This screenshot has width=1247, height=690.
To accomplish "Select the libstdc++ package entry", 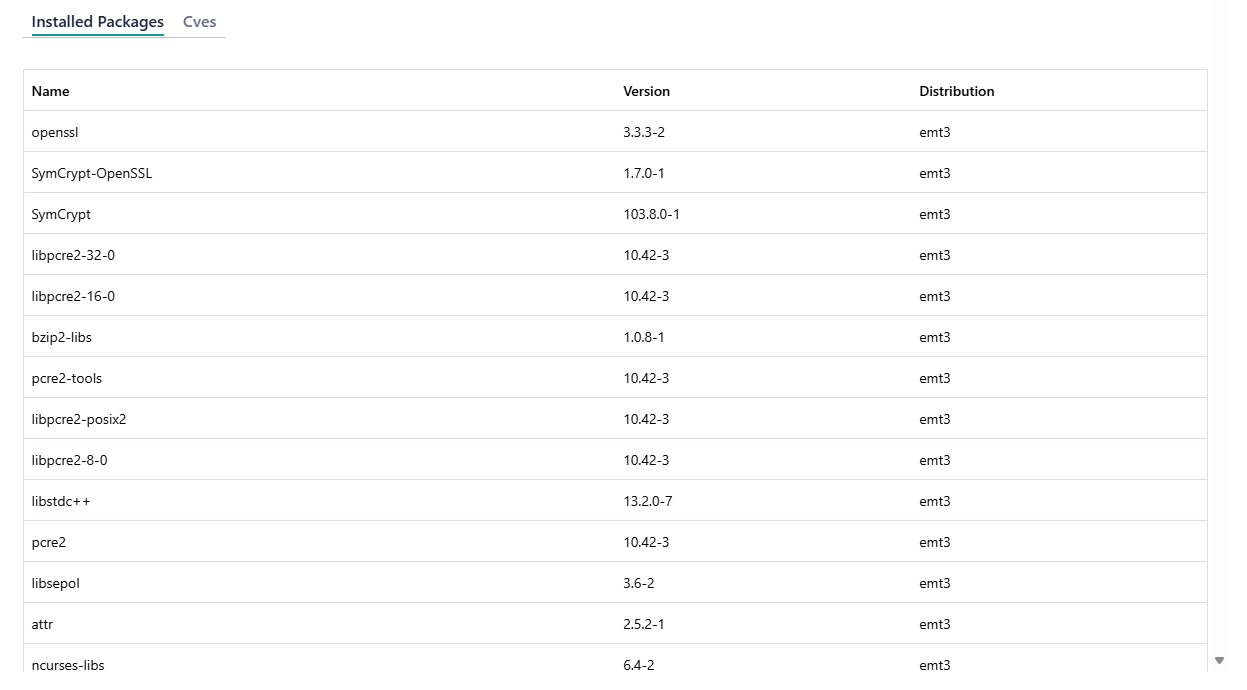I will point(61,501).
